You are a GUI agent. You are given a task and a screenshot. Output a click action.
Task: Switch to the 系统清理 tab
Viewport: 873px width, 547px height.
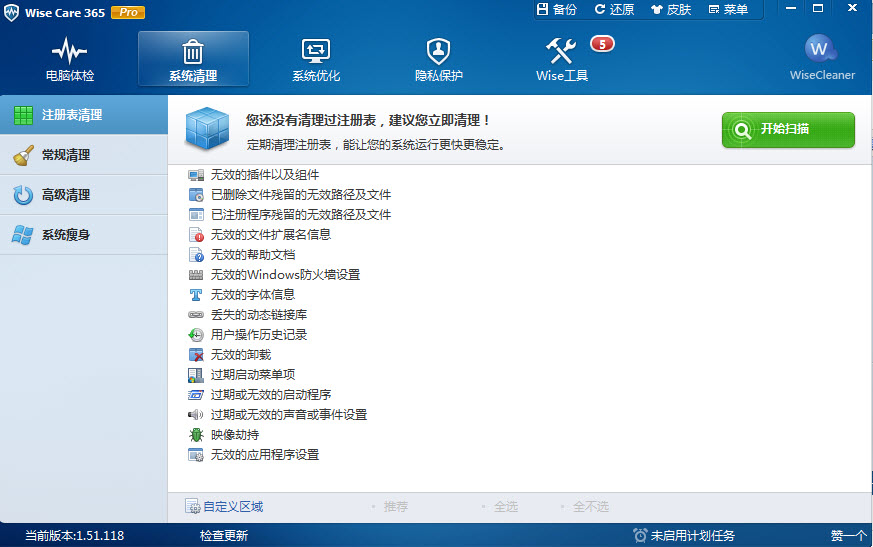(x=193, y=59)
